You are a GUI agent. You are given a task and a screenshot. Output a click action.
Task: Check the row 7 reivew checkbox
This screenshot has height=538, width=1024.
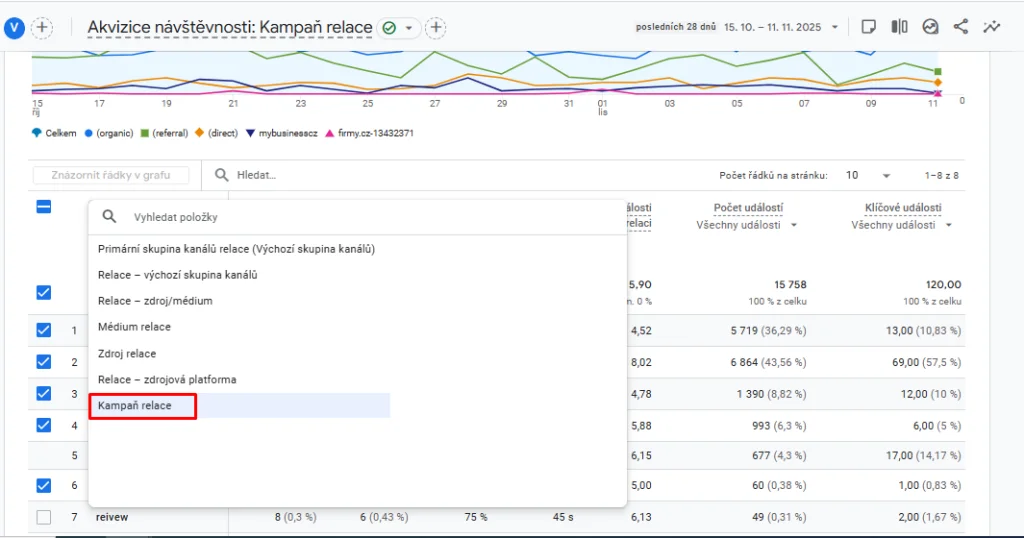pyautogui.click(x=44, y=517)
